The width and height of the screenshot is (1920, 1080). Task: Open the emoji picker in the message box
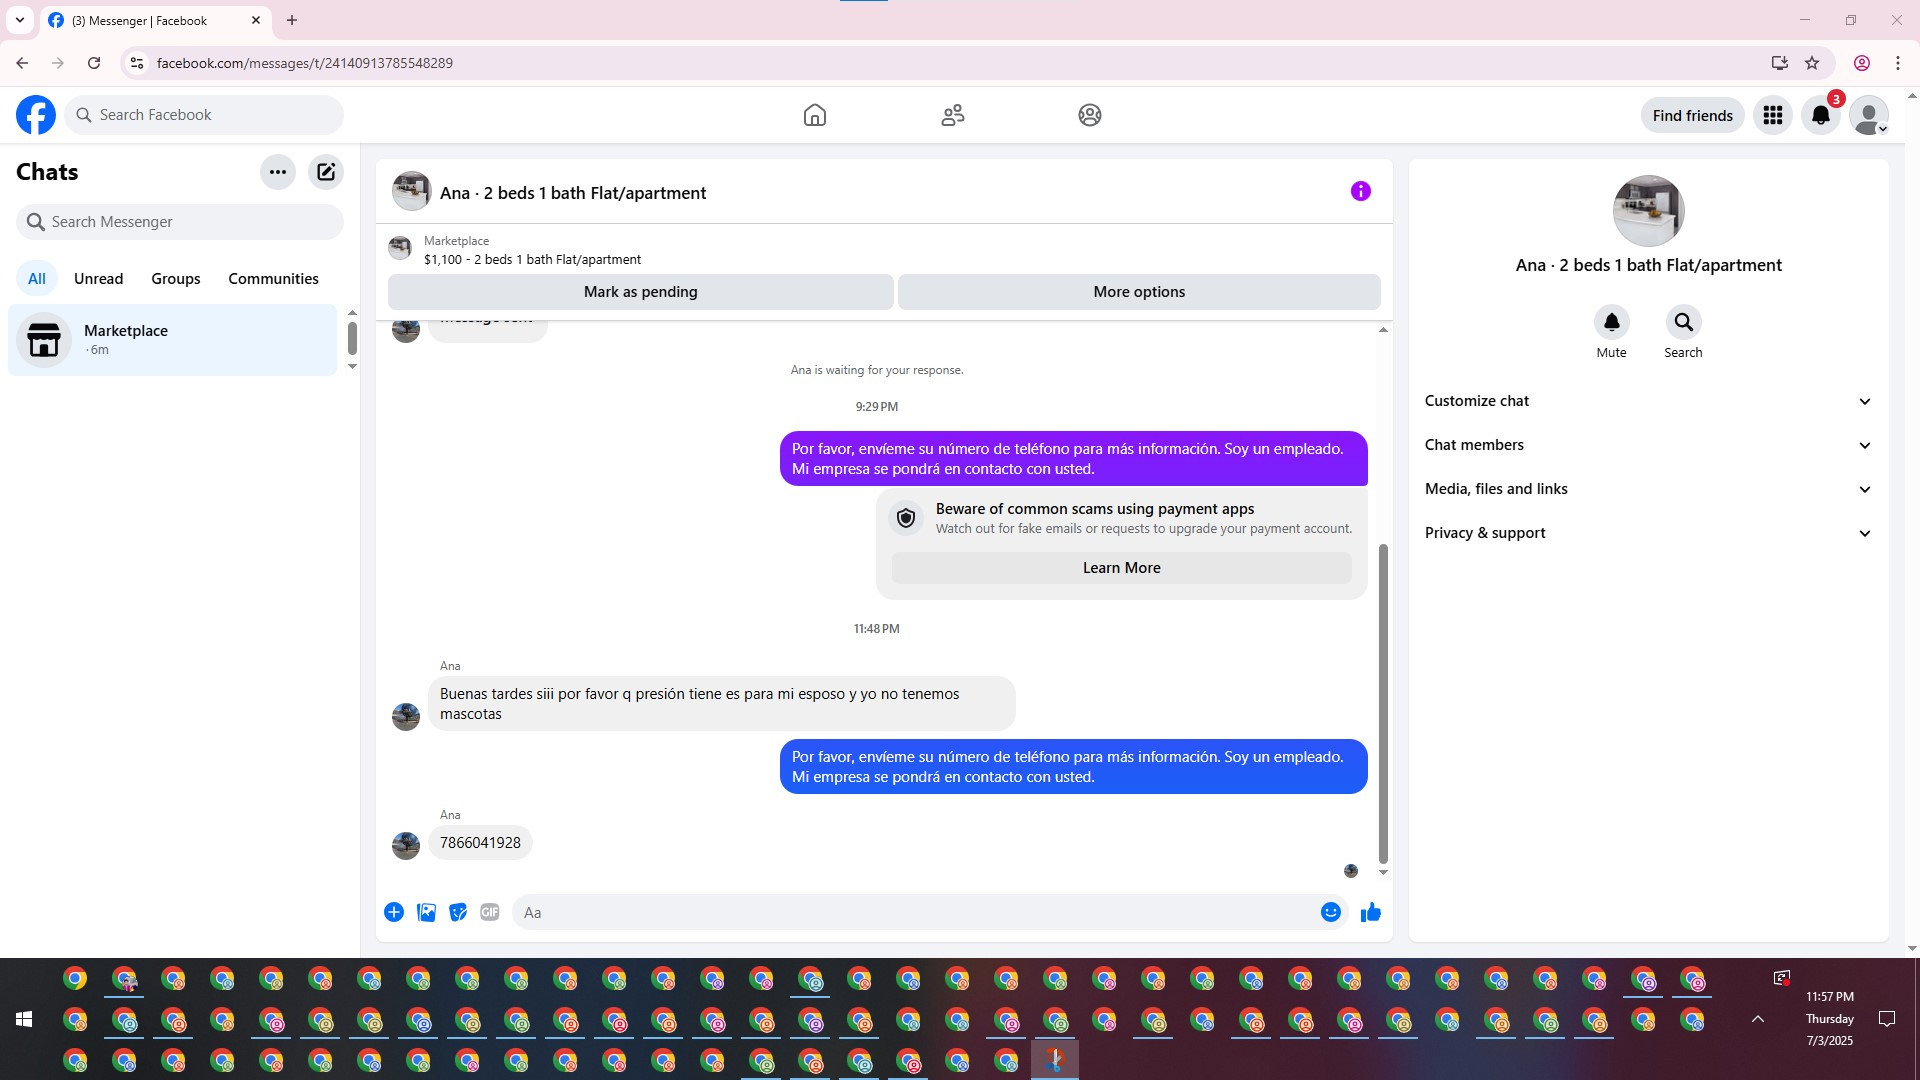1330,912
